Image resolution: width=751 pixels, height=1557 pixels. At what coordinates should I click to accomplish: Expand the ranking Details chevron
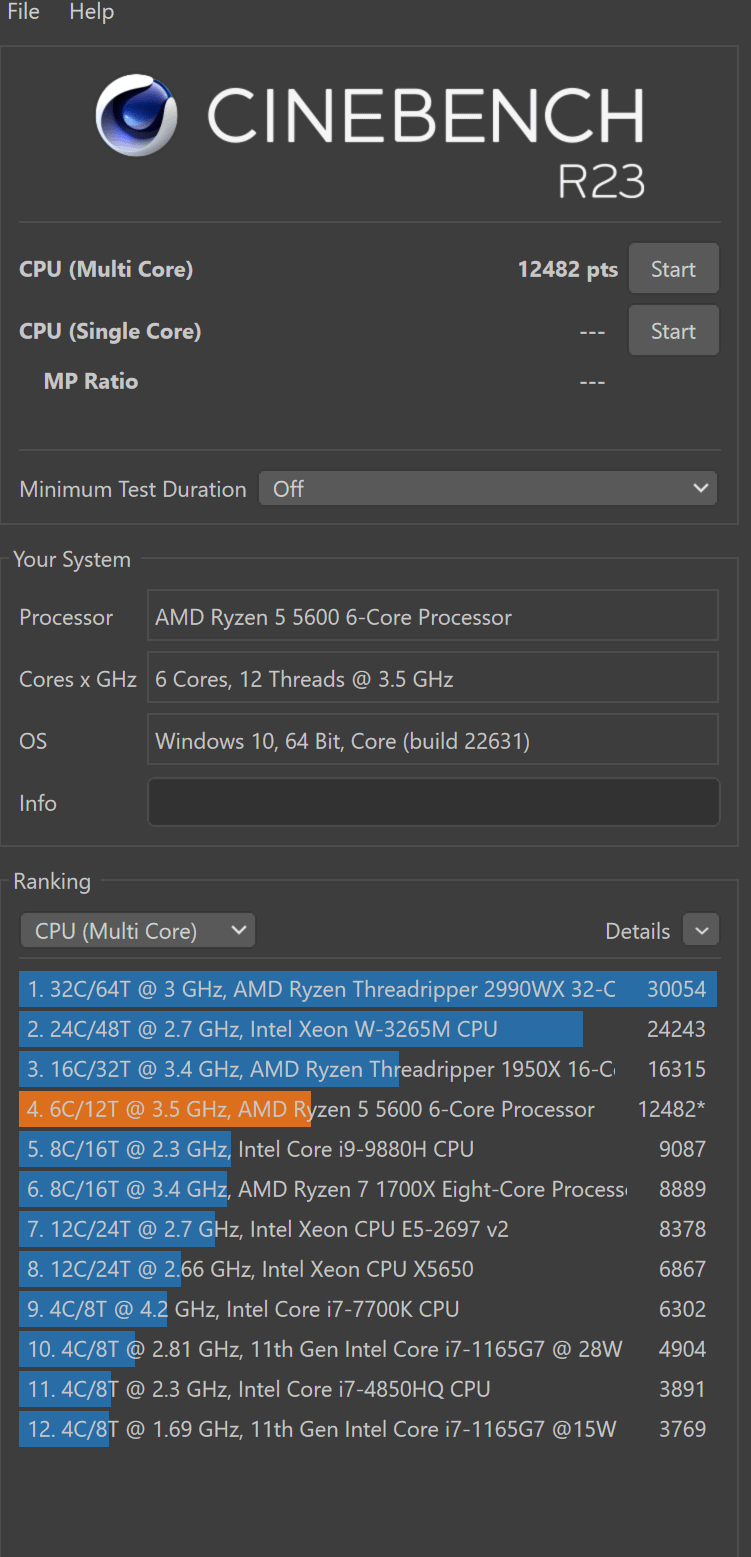[x=701, y=931]
